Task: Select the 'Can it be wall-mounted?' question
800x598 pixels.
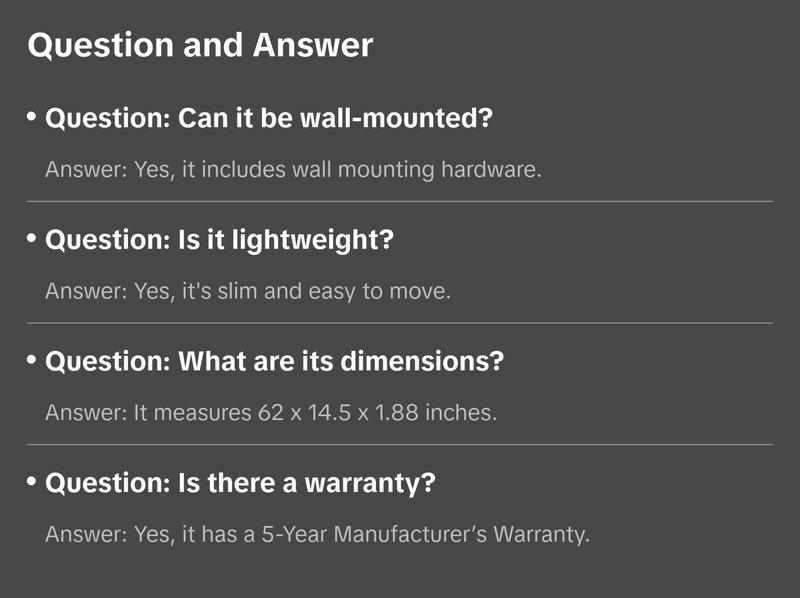Action: tap(270, 120)
